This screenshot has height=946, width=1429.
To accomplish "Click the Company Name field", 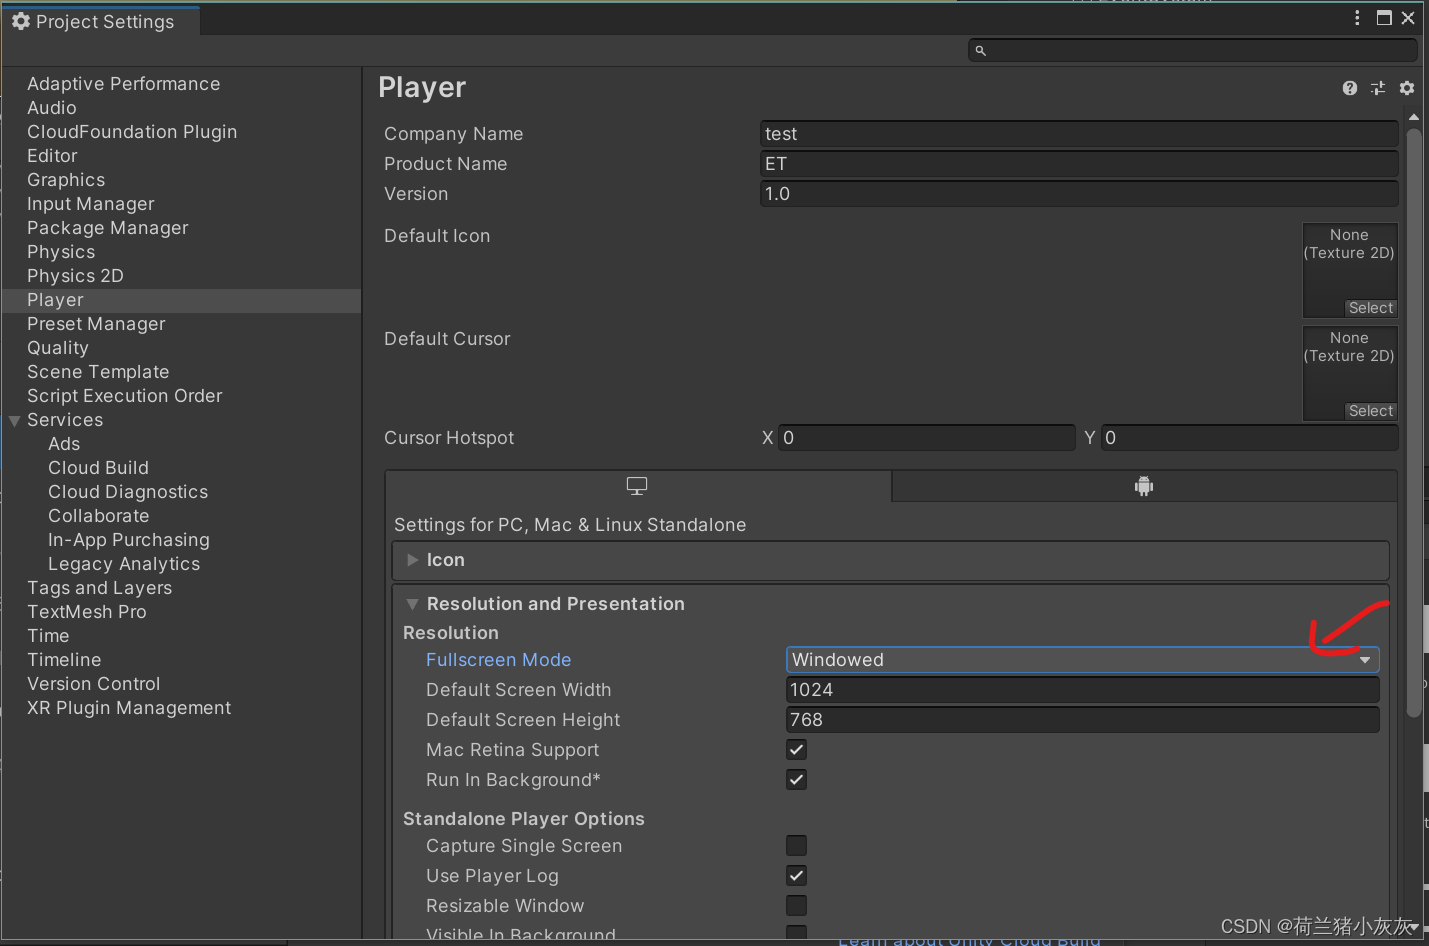I will tap(1079, 134).
